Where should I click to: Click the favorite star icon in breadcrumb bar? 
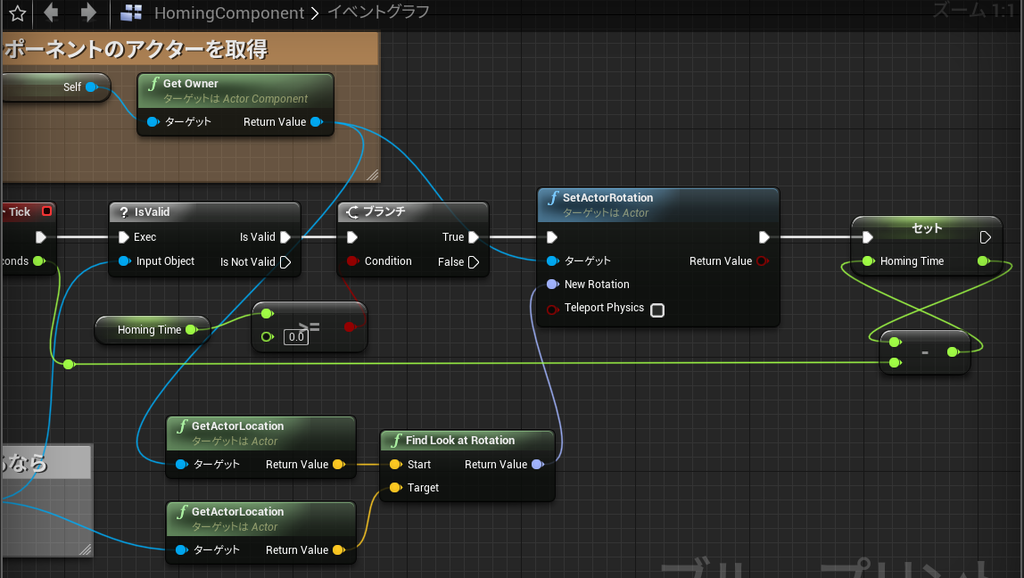[x=18, y=12]
